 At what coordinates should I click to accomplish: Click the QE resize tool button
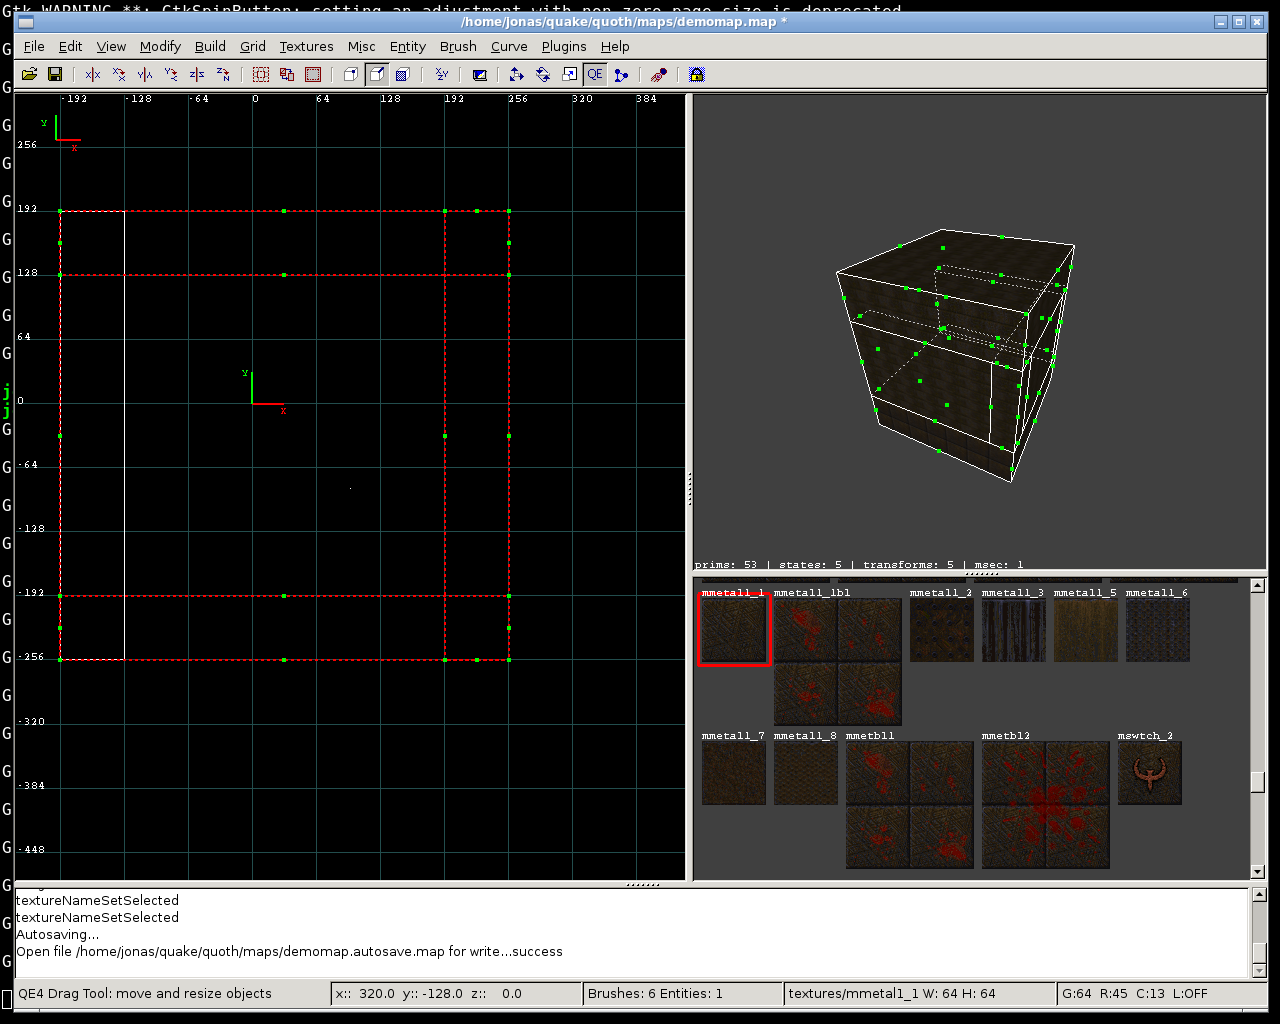click(595, 74)
